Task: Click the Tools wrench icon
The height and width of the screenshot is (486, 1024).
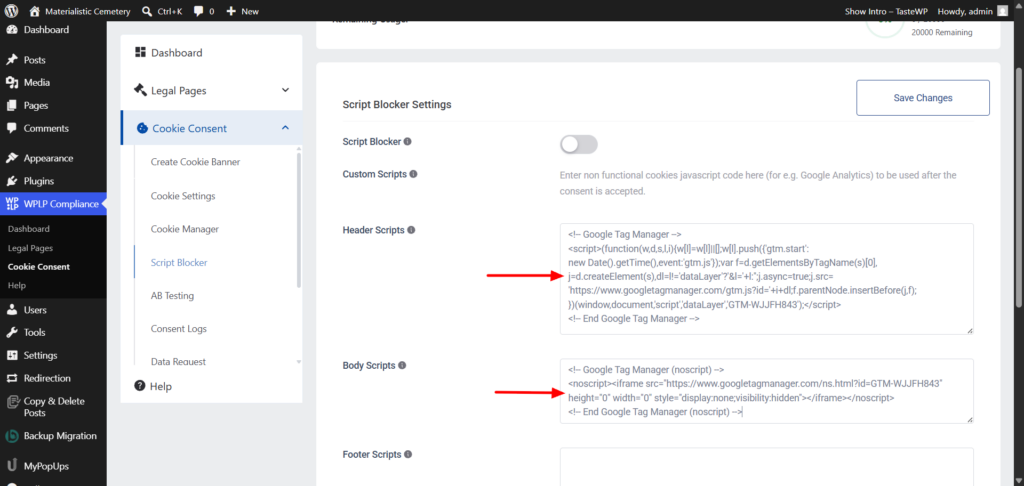Action: 11,332
